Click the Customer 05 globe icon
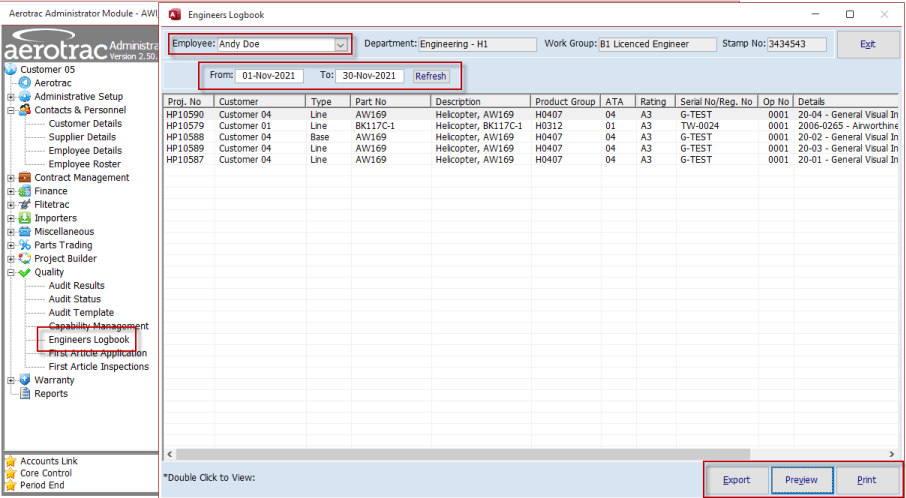Image resolution: width=906 pixels, height=498 pixels. tap(10, 70)
